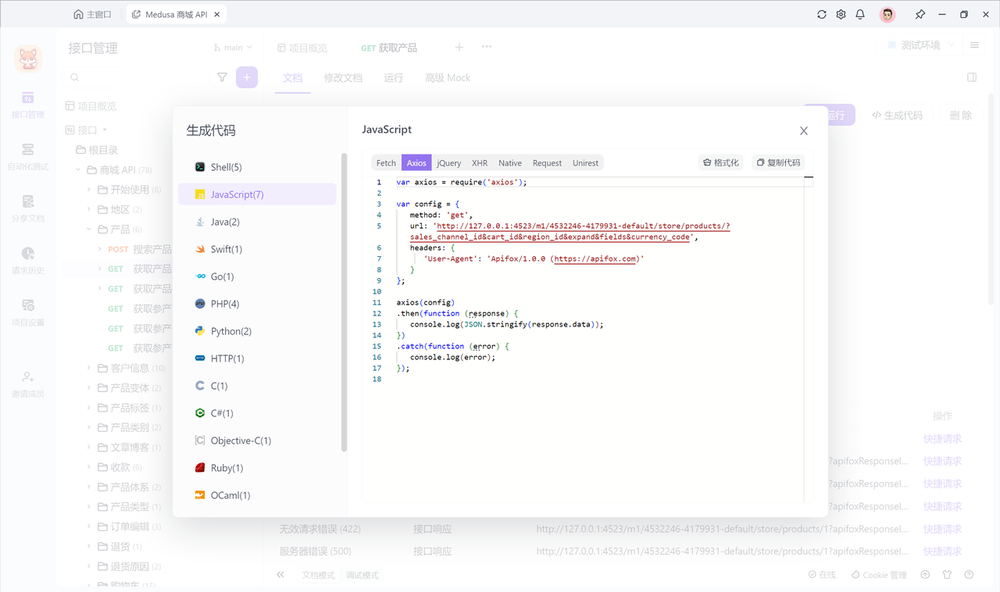The height and width of the screenshot is (592, 1000).
Task: Switch to 调试模式 at the bottom
Action: click(360, 575)
